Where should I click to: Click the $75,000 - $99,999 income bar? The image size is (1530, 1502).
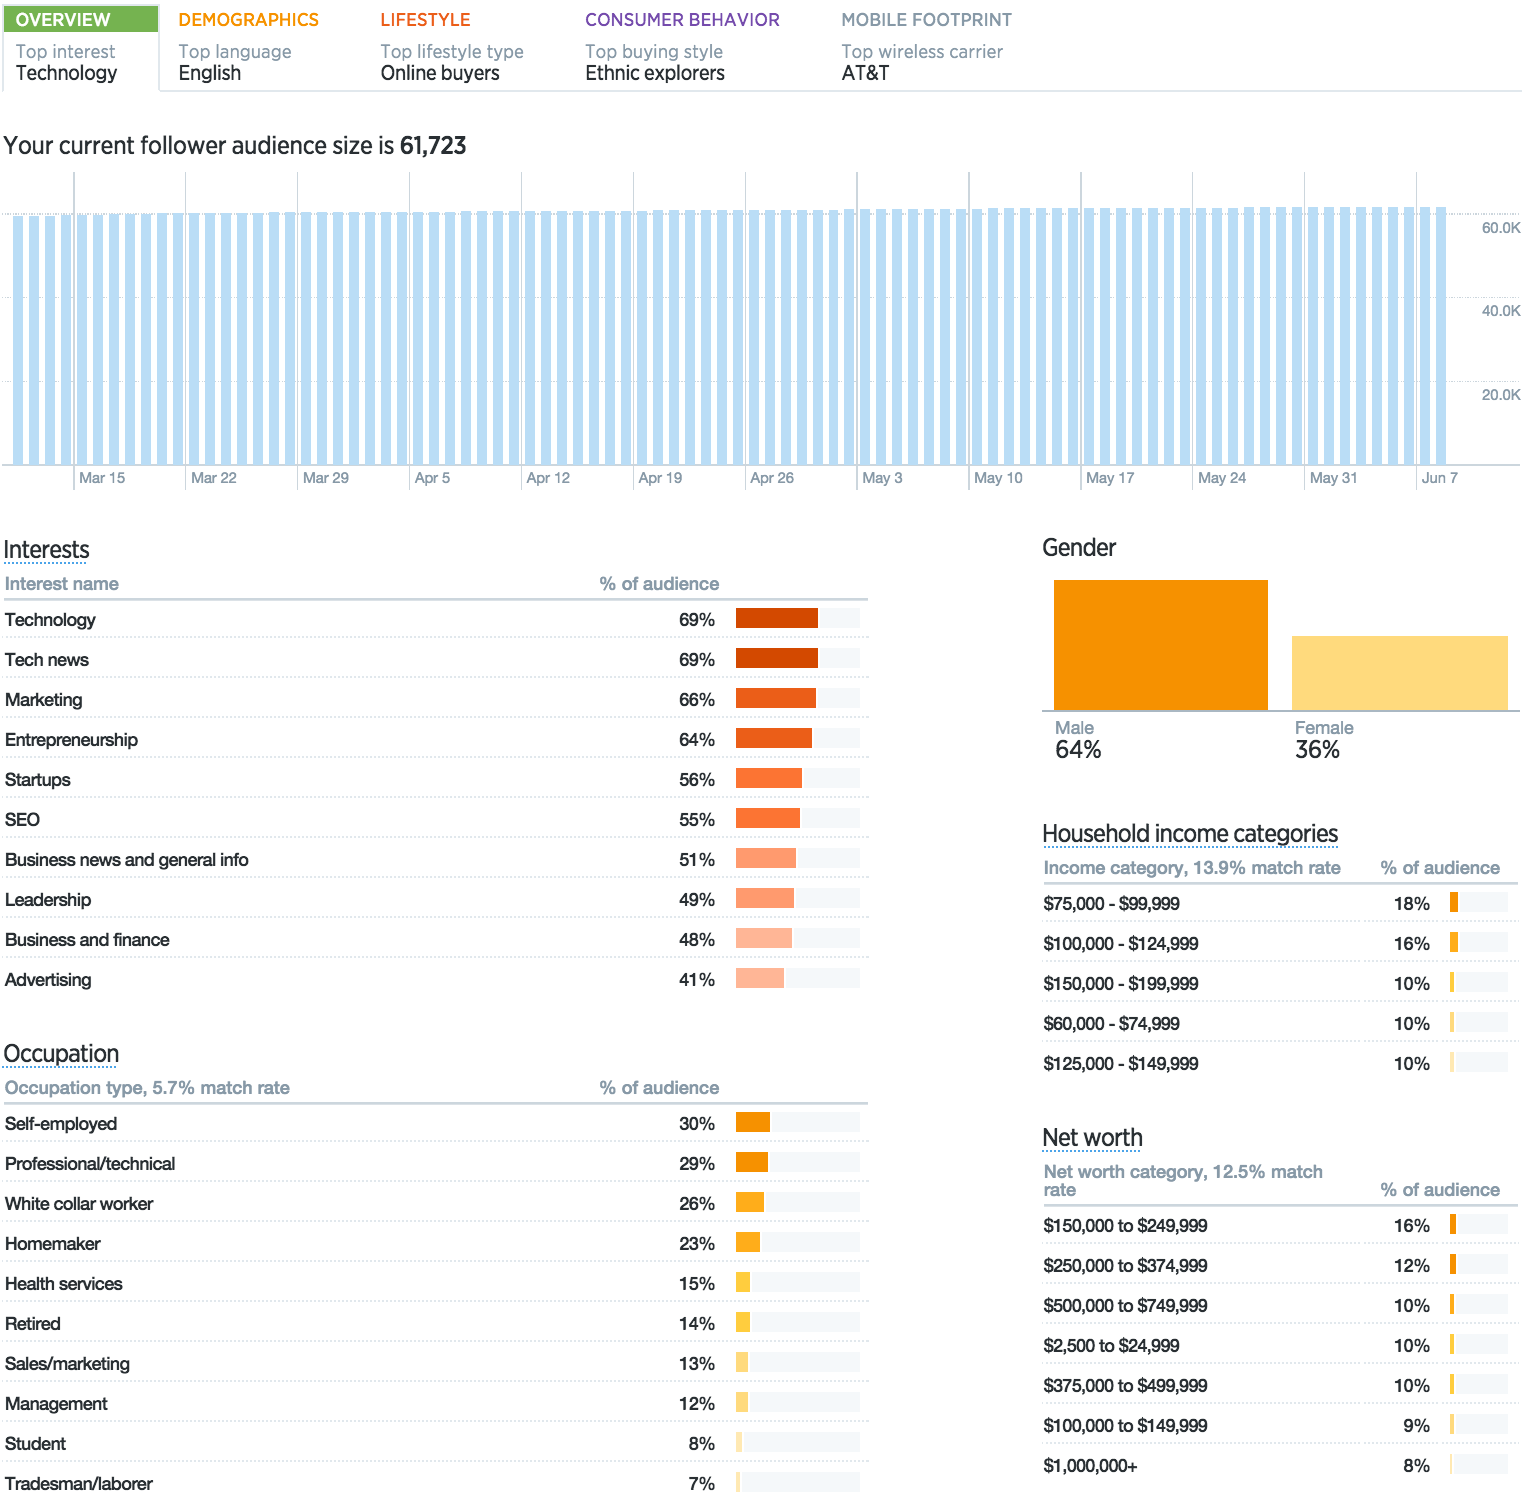click(1452, 901)
